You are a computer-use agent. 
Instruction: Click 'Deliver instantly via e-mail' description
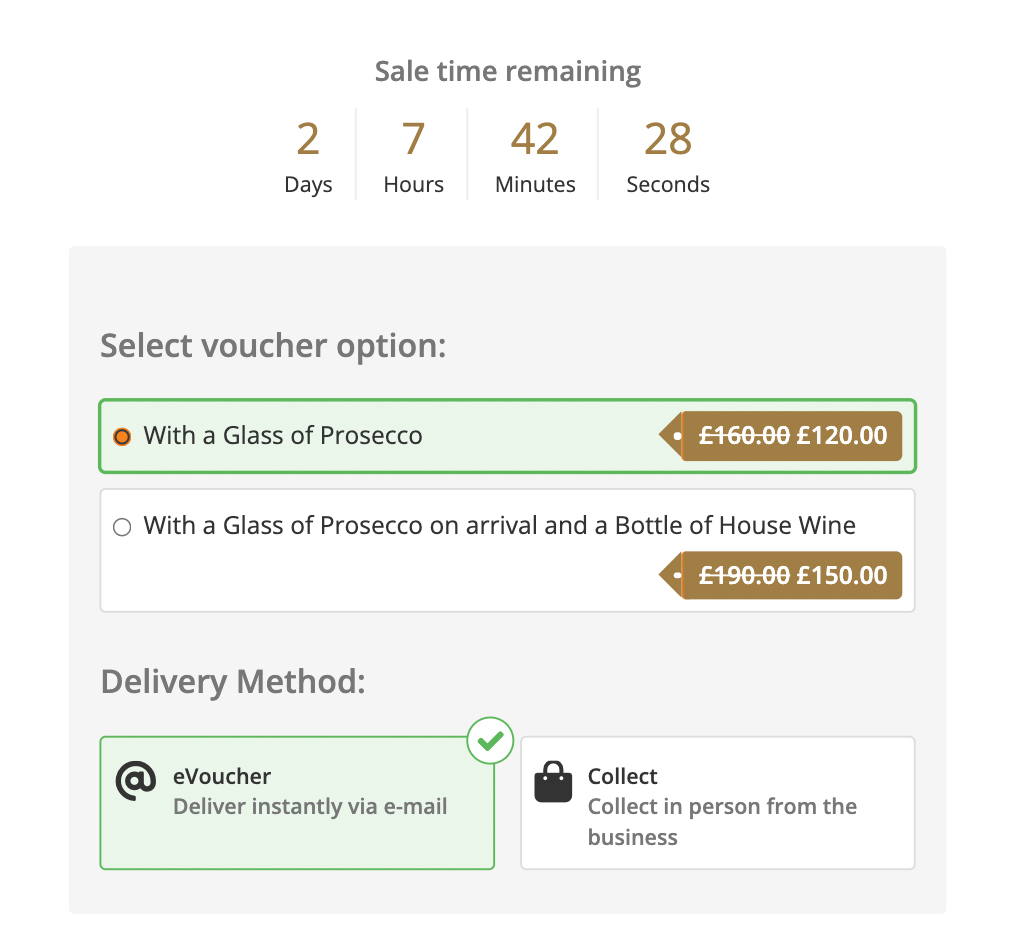point(310,806)
